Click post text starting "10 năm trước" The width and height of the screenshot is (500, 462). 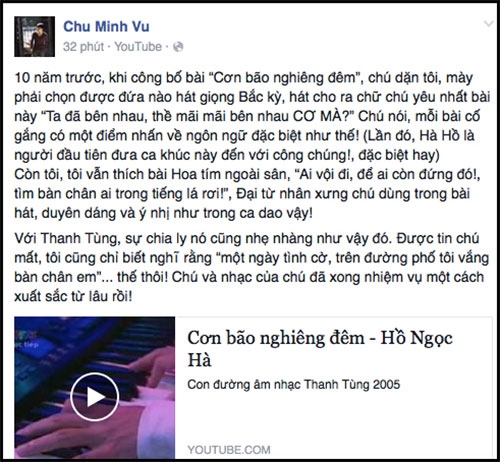(x=252, y=116)
